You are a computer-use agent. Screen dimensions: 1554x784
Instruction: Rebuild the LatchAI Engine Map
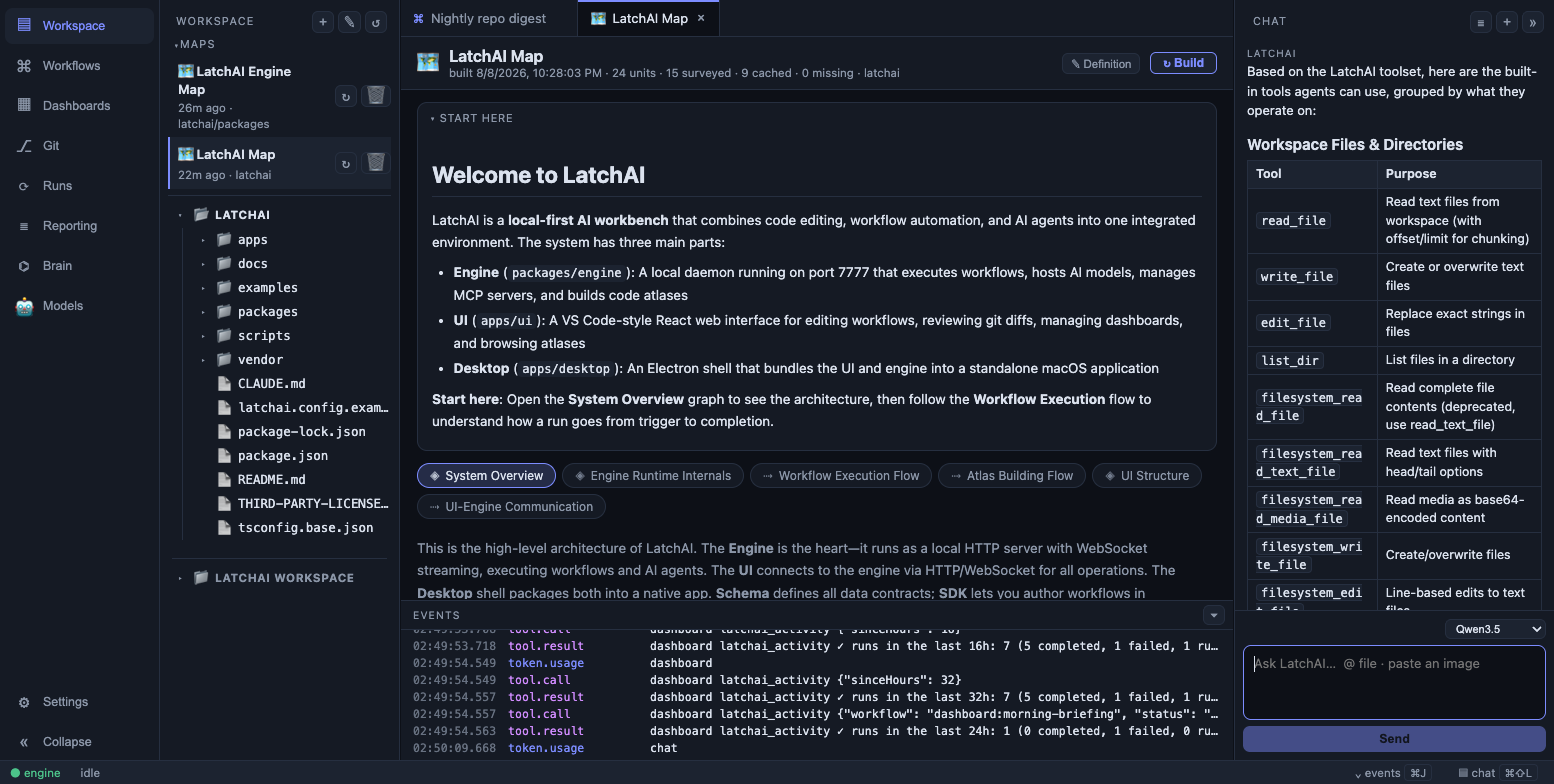click(x=346, y=96)
